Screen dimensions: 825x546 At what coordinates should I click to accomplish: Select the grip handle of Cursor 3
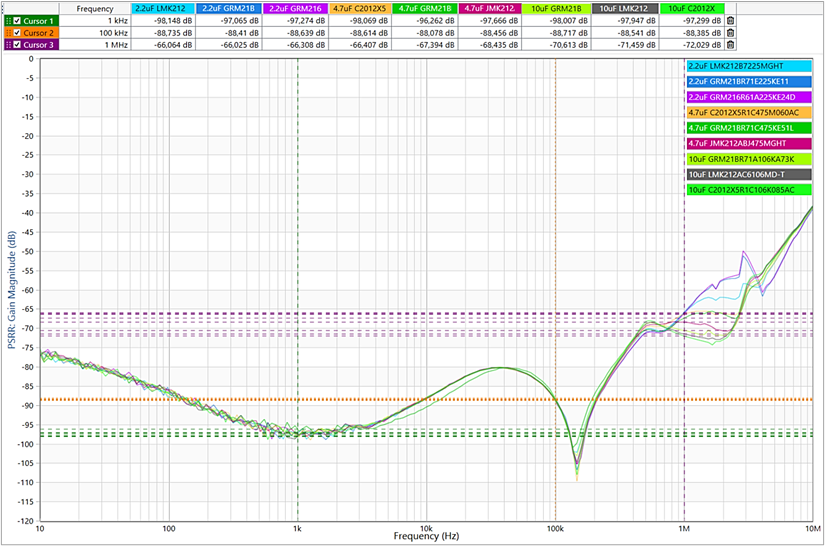8,44
